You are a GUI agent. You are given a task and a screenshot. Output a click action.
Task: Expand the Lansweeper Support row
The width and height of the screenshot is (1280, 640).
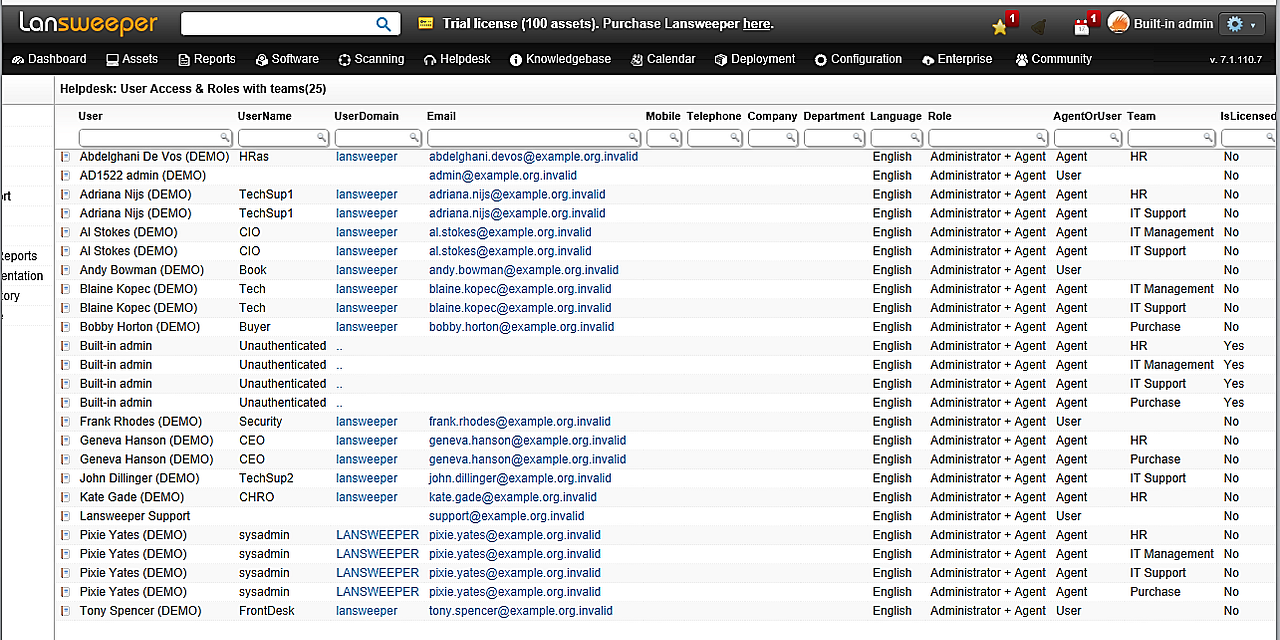tap(65, 515)
